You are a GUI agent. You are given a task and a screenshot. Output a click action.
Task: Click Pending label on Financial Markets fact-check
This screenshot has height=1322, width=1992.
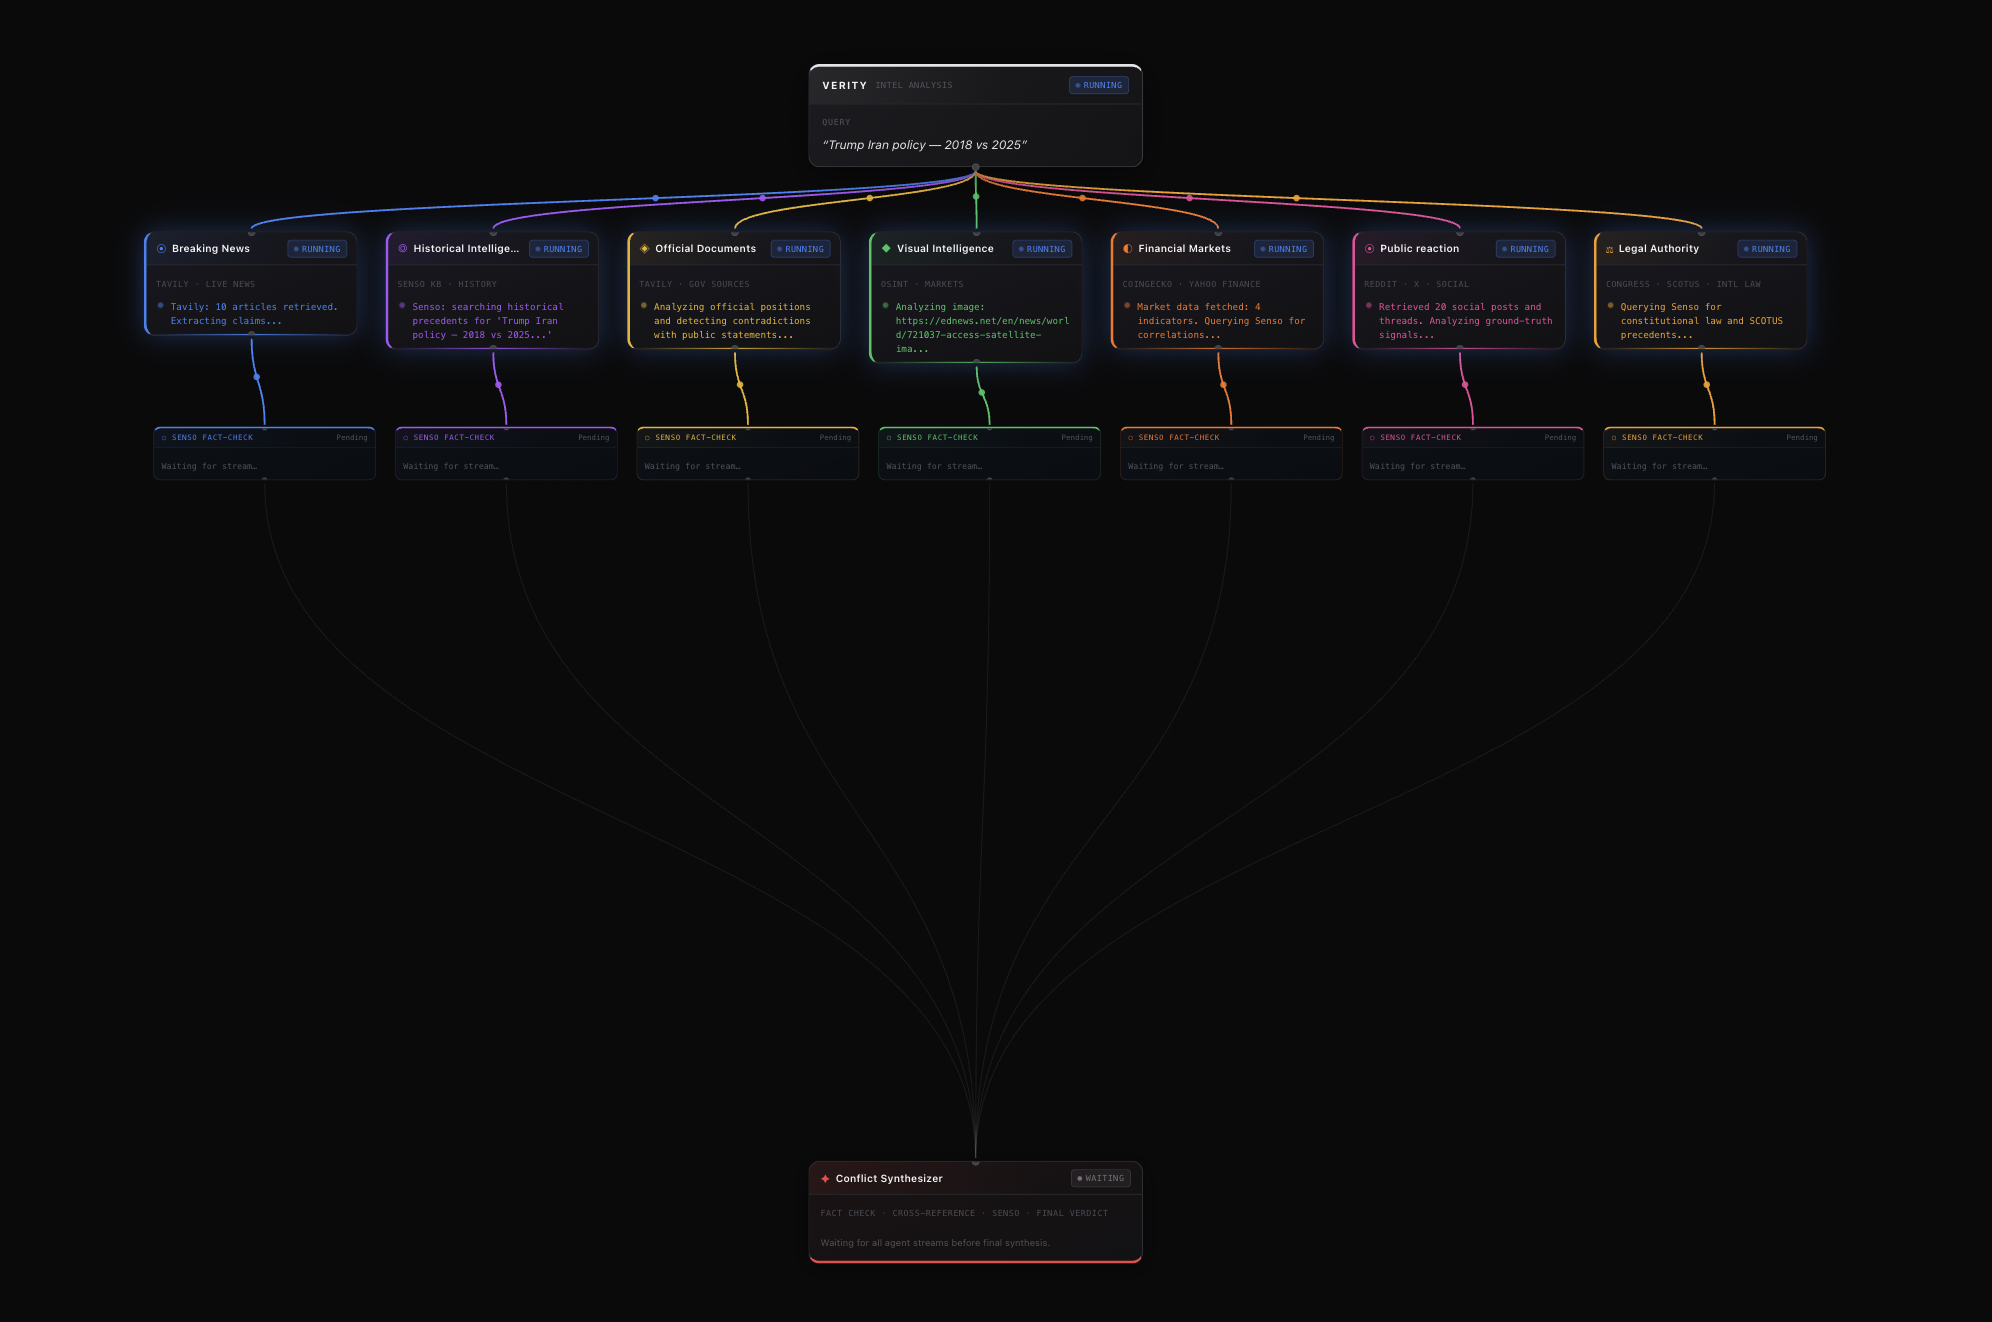1318,437
